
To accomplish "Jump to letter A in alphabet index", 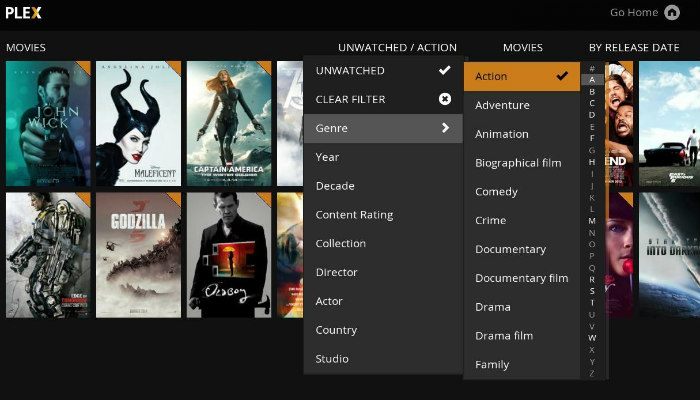I will (x=592, y=79).
